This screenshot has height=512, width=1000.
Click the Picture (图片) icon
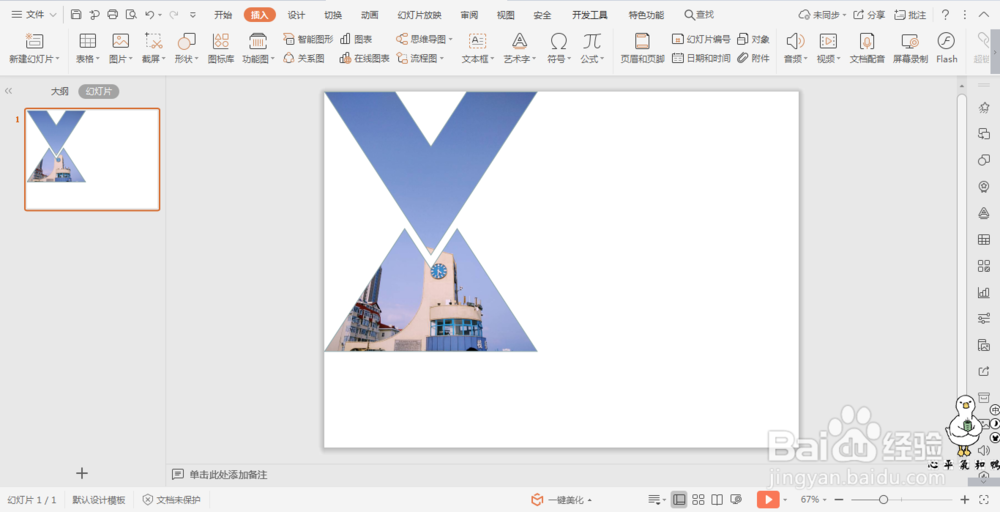(x=121, y=41)
